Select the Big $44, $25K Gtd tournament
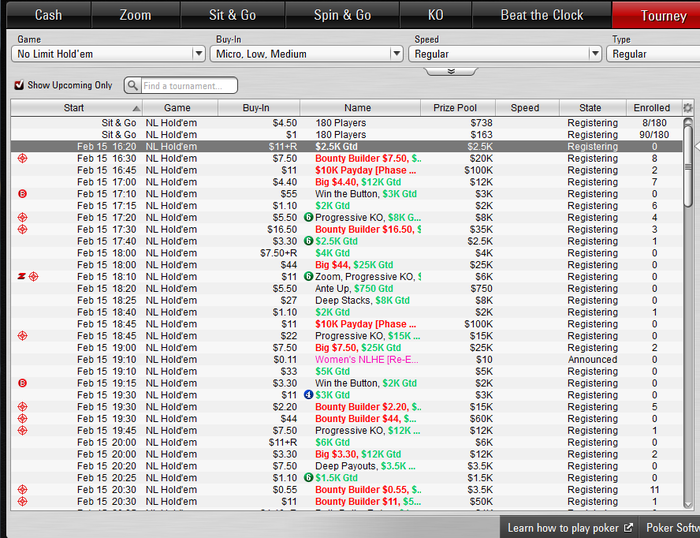700x538 pixels. (346, 265)
